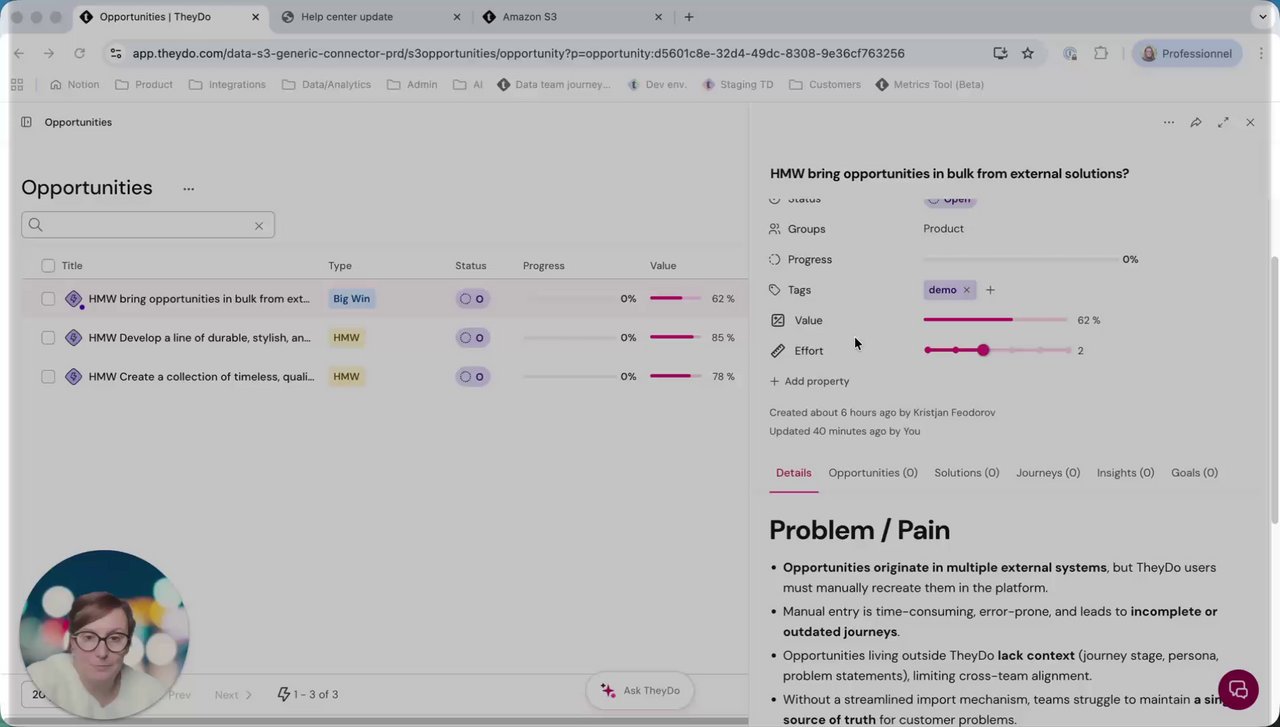The width and height of the screenshot is (1280, 727).
Task: Open Opportunities heading more-options menu
Action: (188, 188)
